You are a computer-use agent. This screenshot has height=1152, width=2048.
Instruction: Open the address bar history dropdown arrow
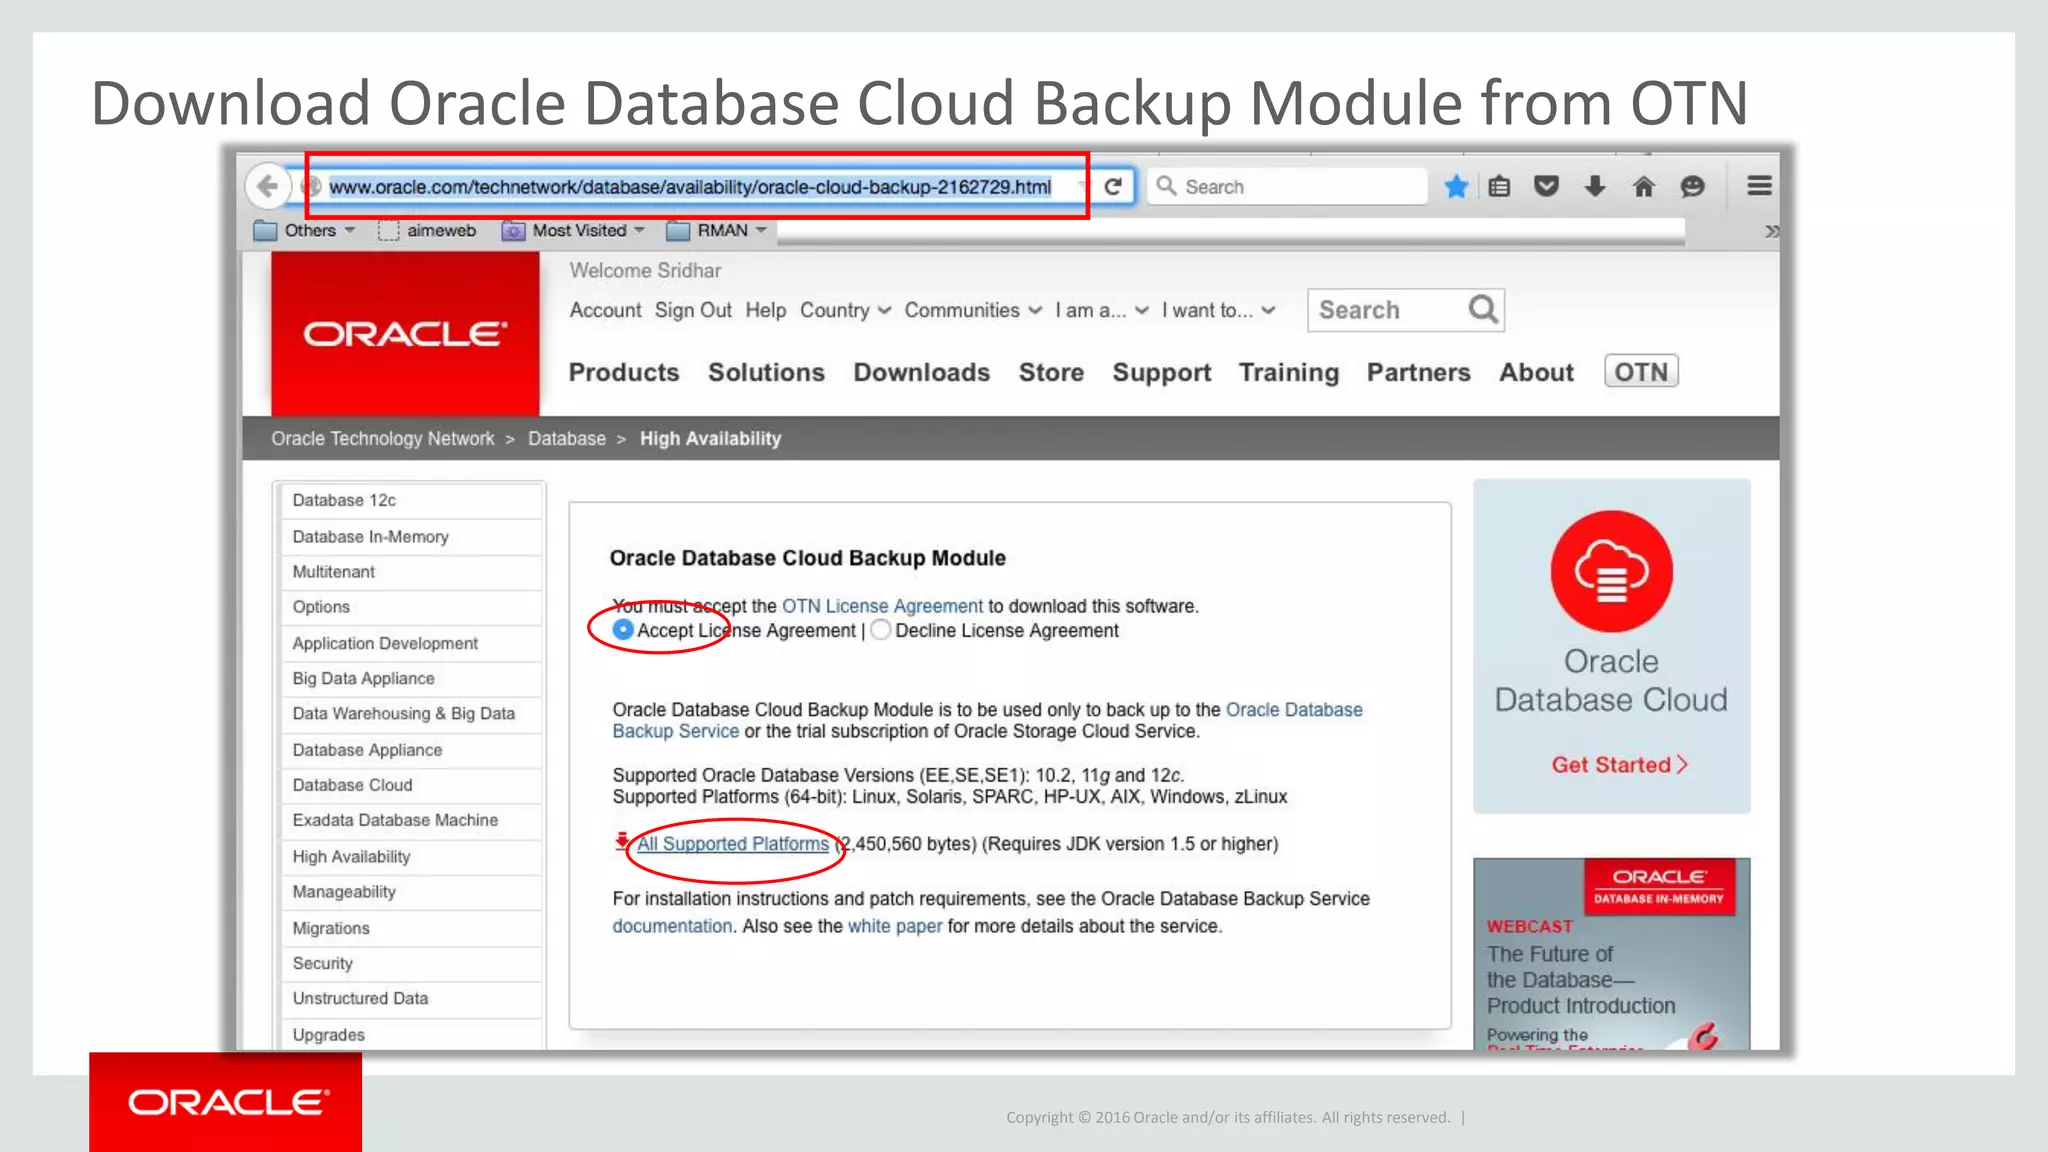coord(1082,186)
